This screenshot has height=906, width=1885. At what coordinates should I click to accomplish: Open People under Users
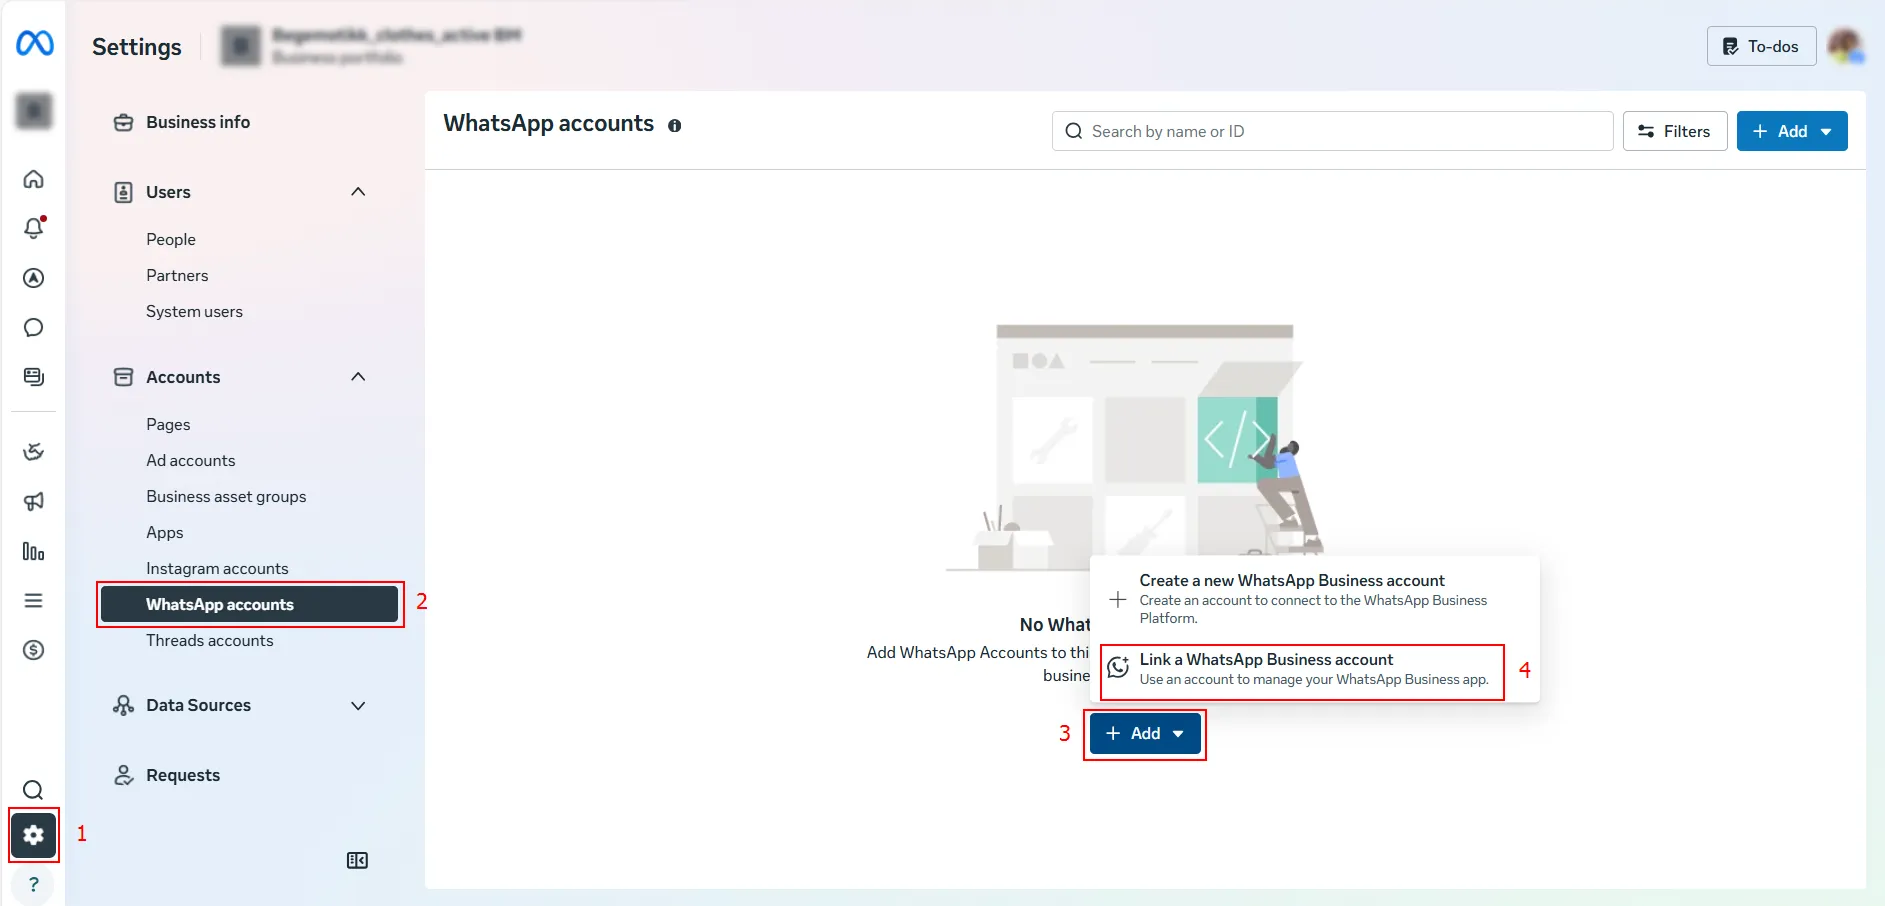171,240
